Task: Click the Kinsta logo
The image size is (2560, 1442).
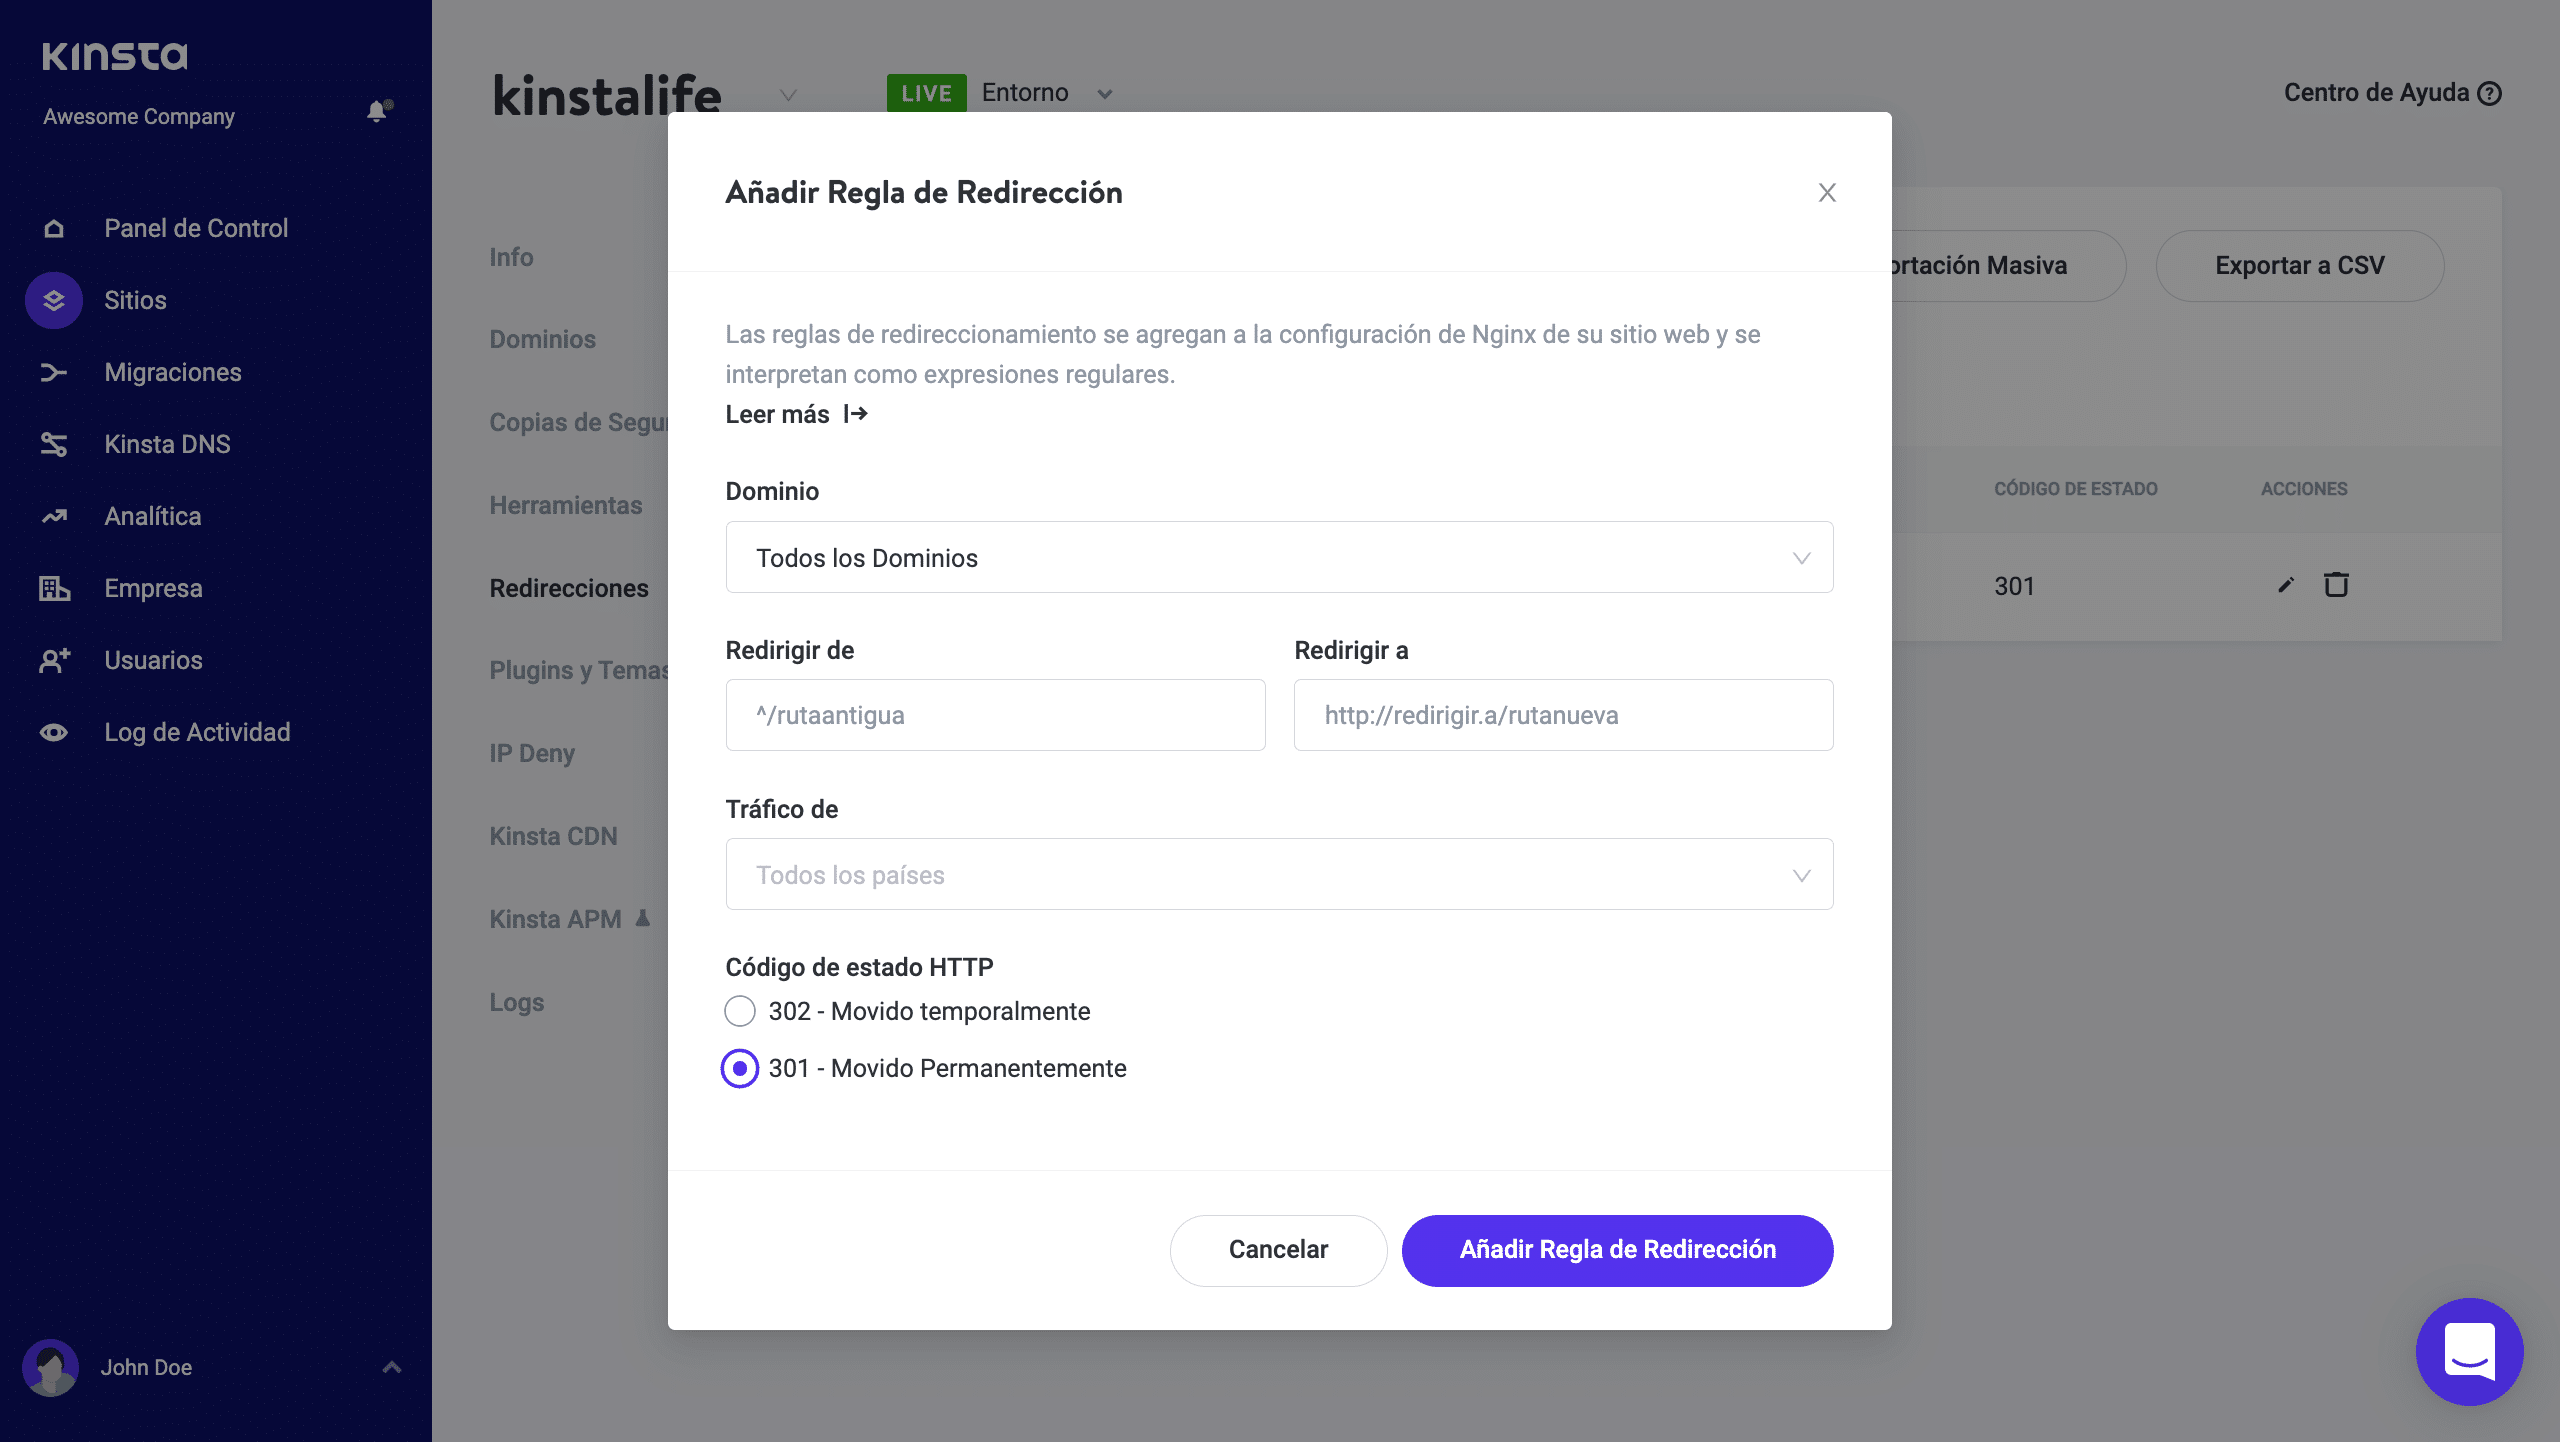Action: click(115, 56)
